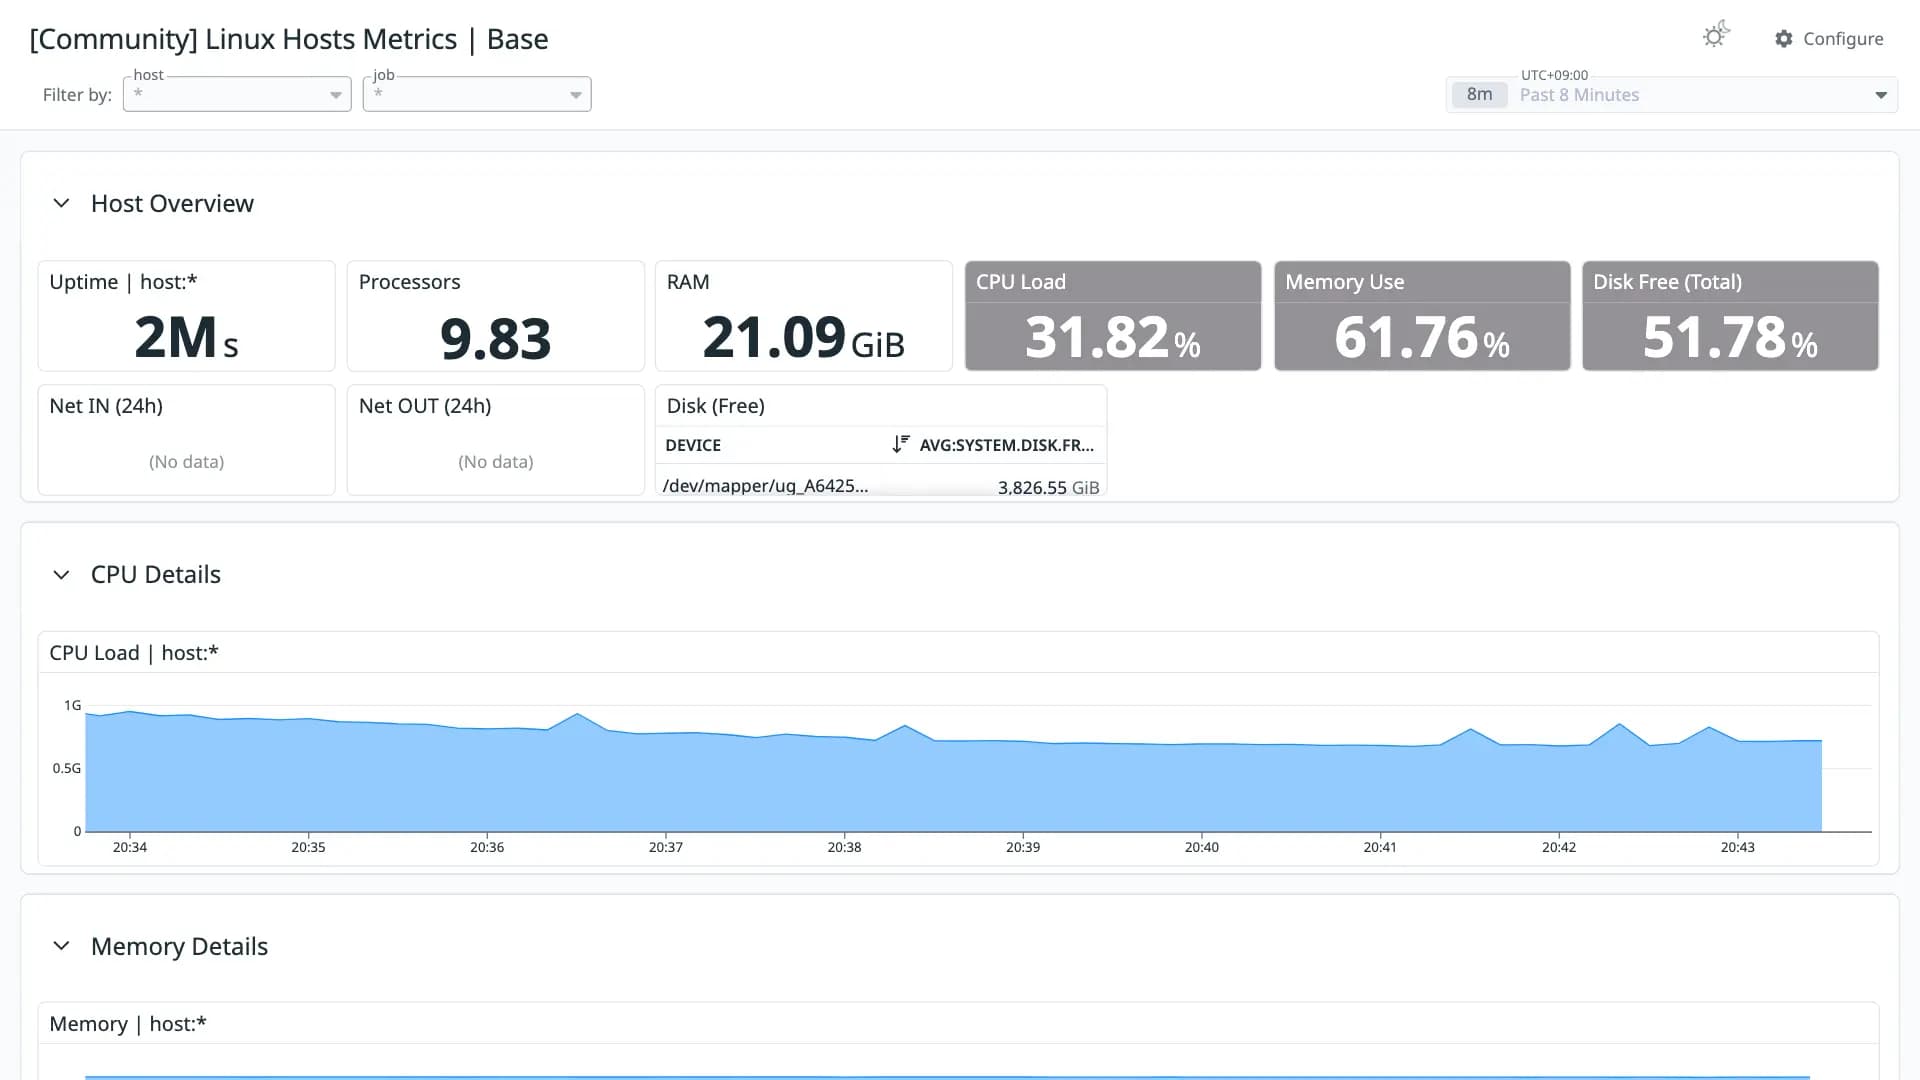The width and height of the screenshot is (1920, 1080).
Task: Select the Memory Use 61.76% widget
Action: 1422,316
